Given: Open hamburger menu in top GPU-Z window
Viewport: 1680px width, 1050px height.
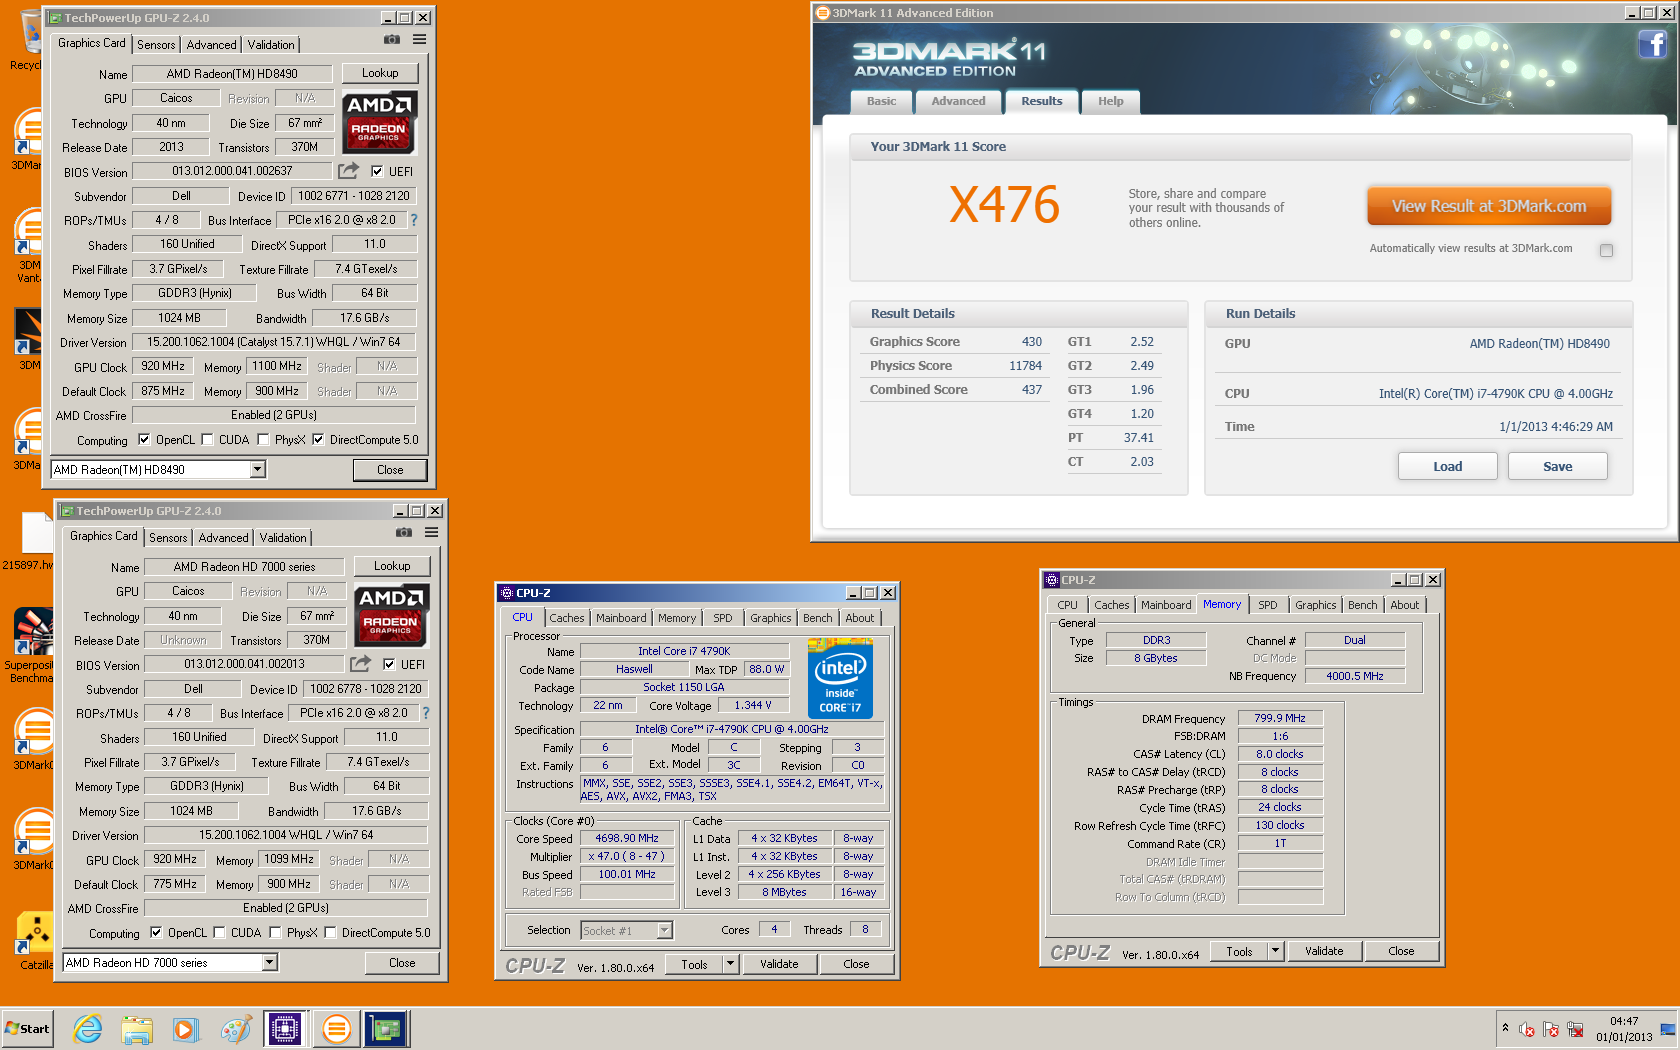Looking at the screenshot, I should point(420,39).
